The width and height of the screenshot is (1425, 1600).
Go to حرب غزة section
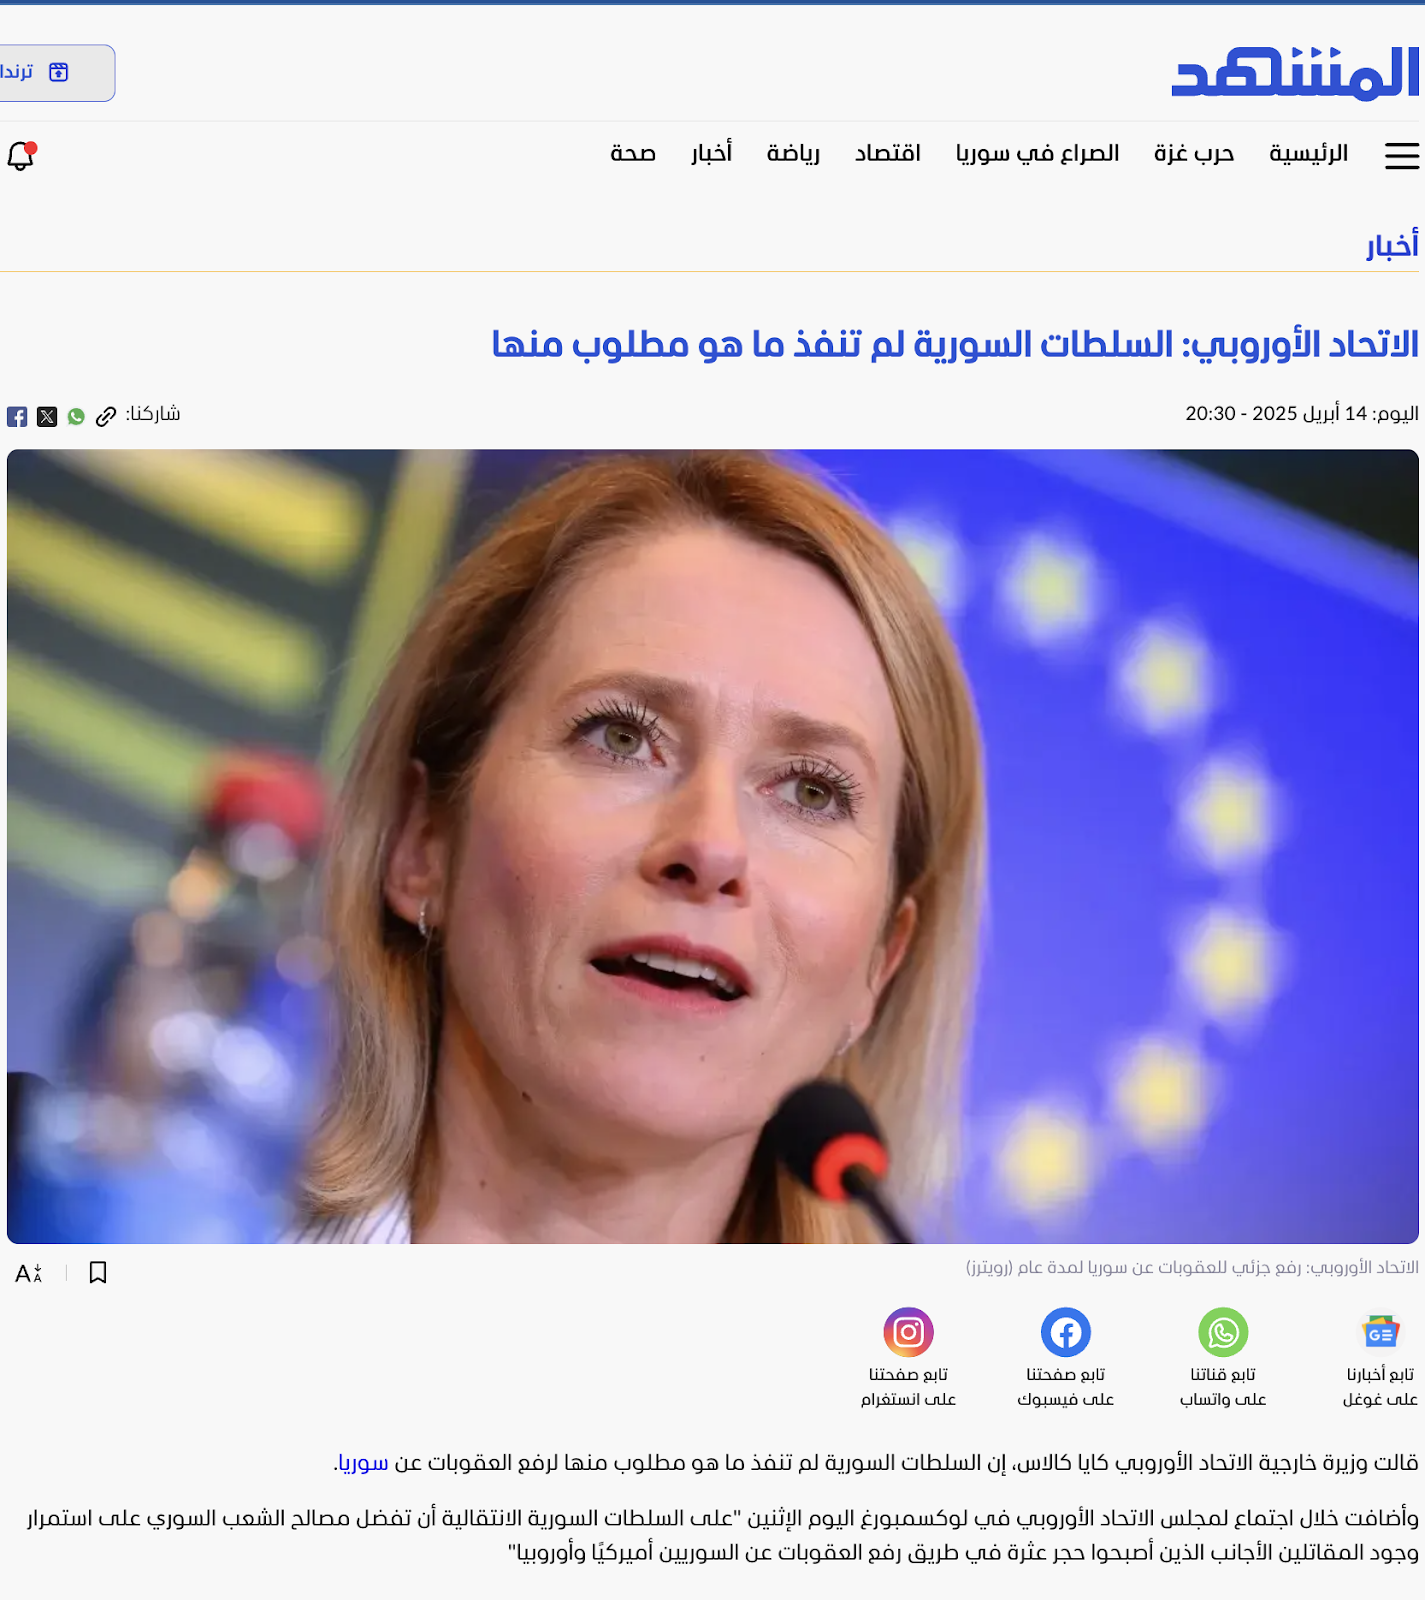pyautogui.click(x=1194, y=153)
